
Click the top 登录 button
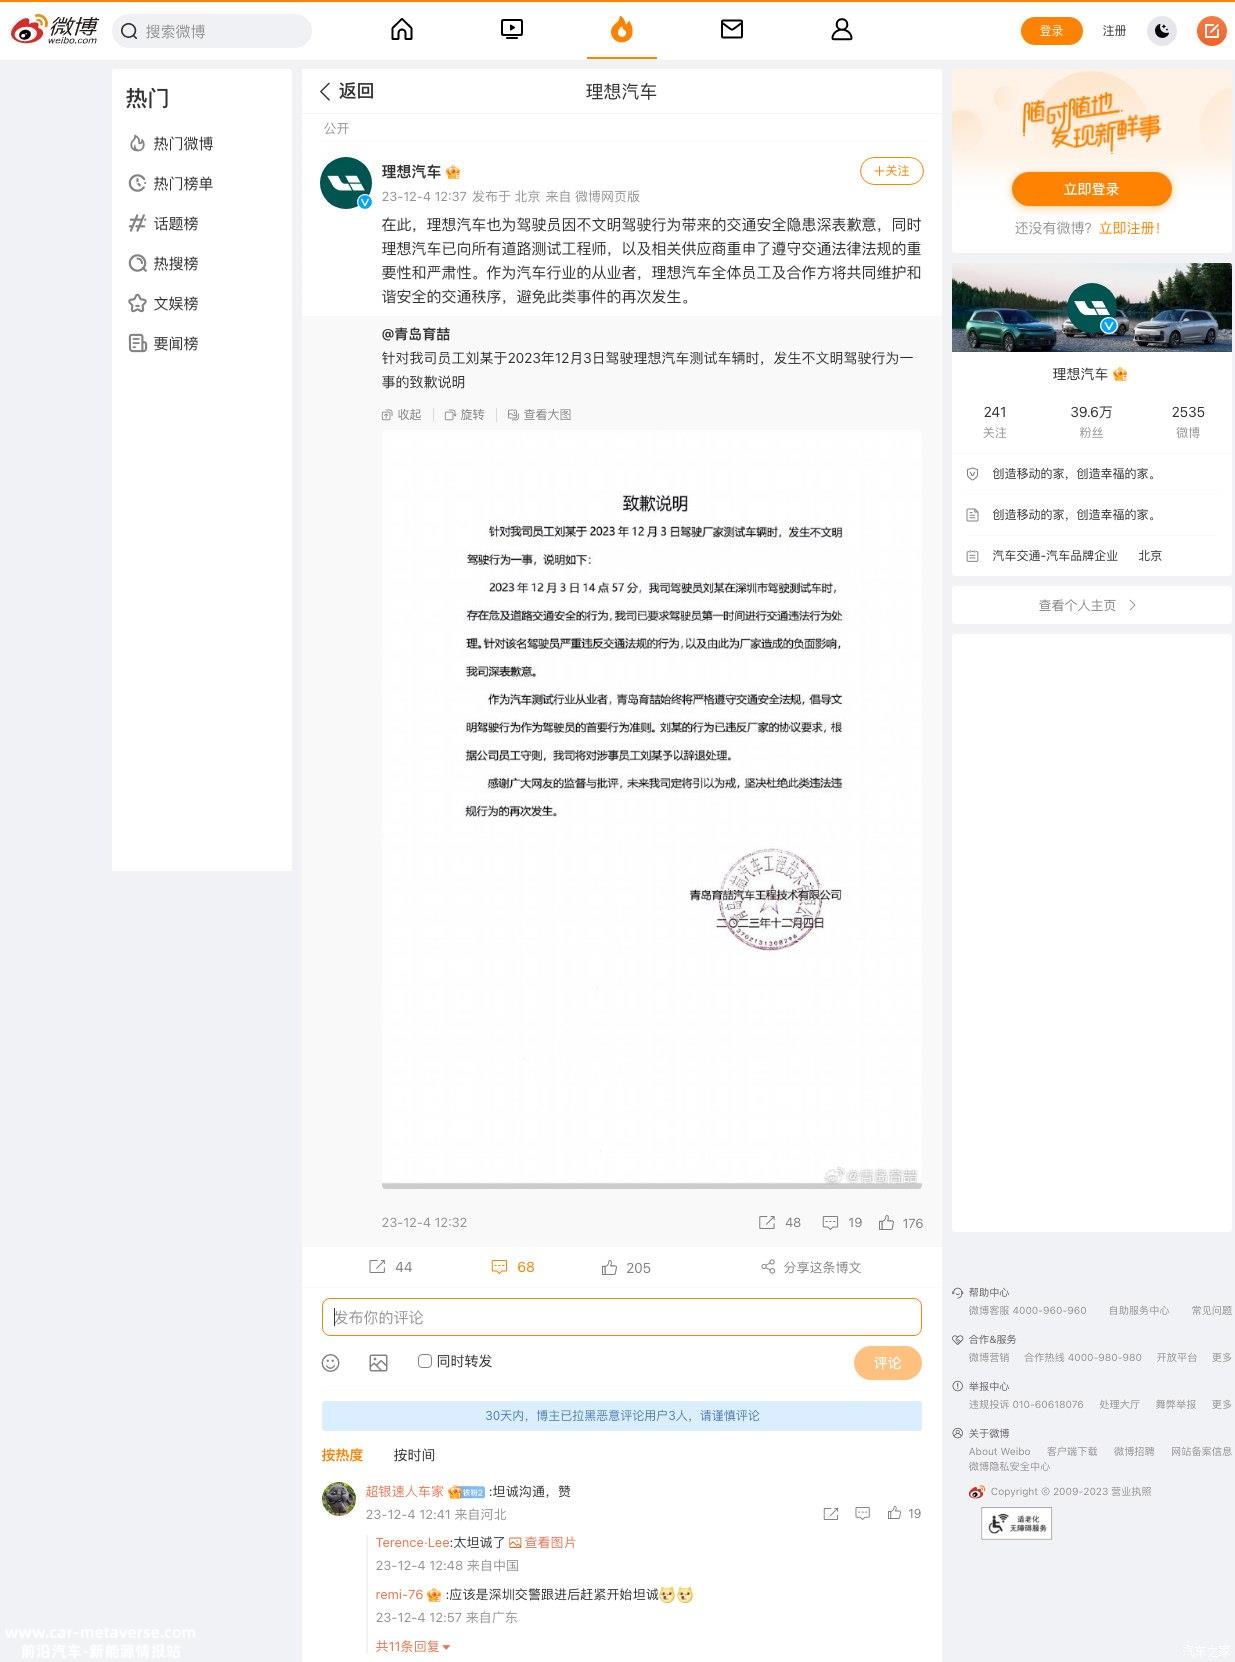1051,31
